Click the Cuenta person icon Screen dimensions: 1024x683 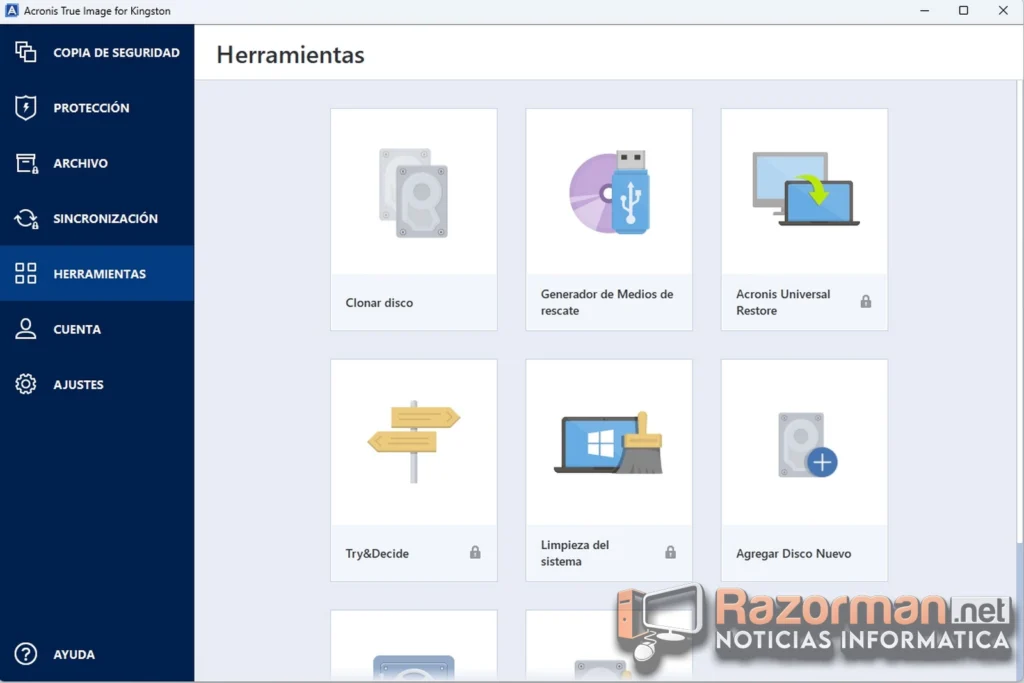click(25, 329)
